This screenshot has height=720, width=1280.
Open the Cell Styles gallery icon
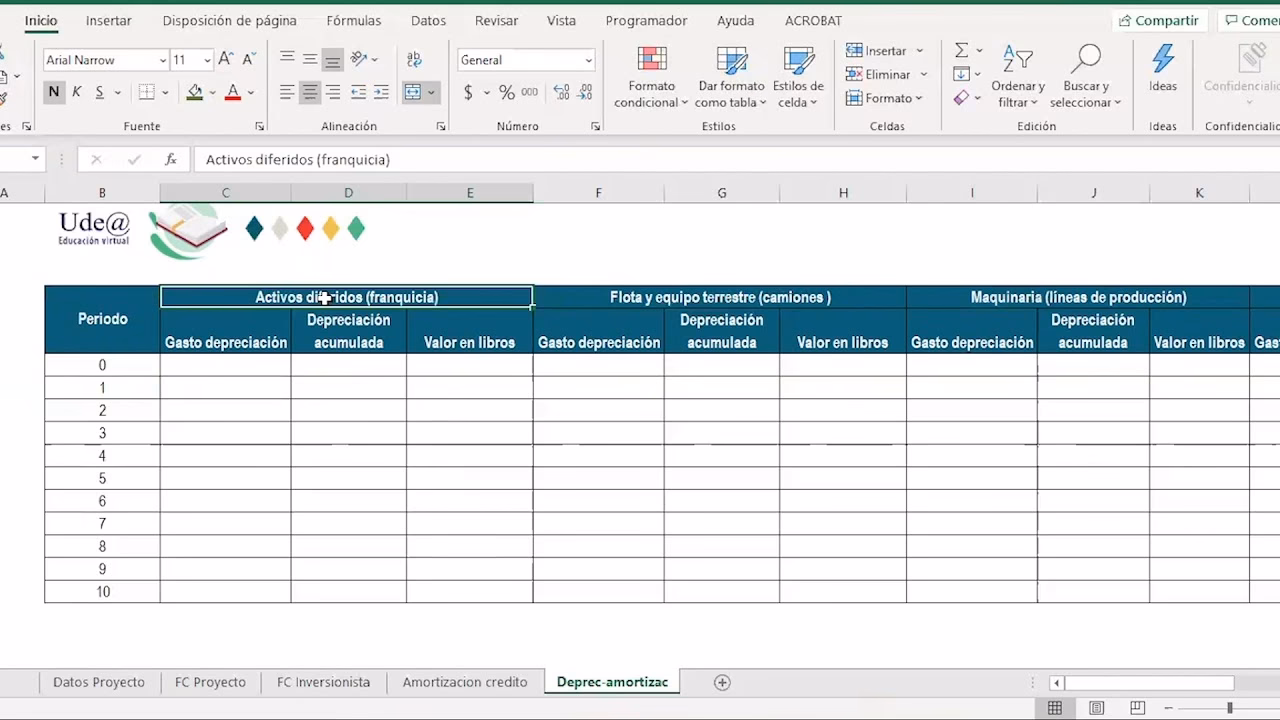point(798,61)
